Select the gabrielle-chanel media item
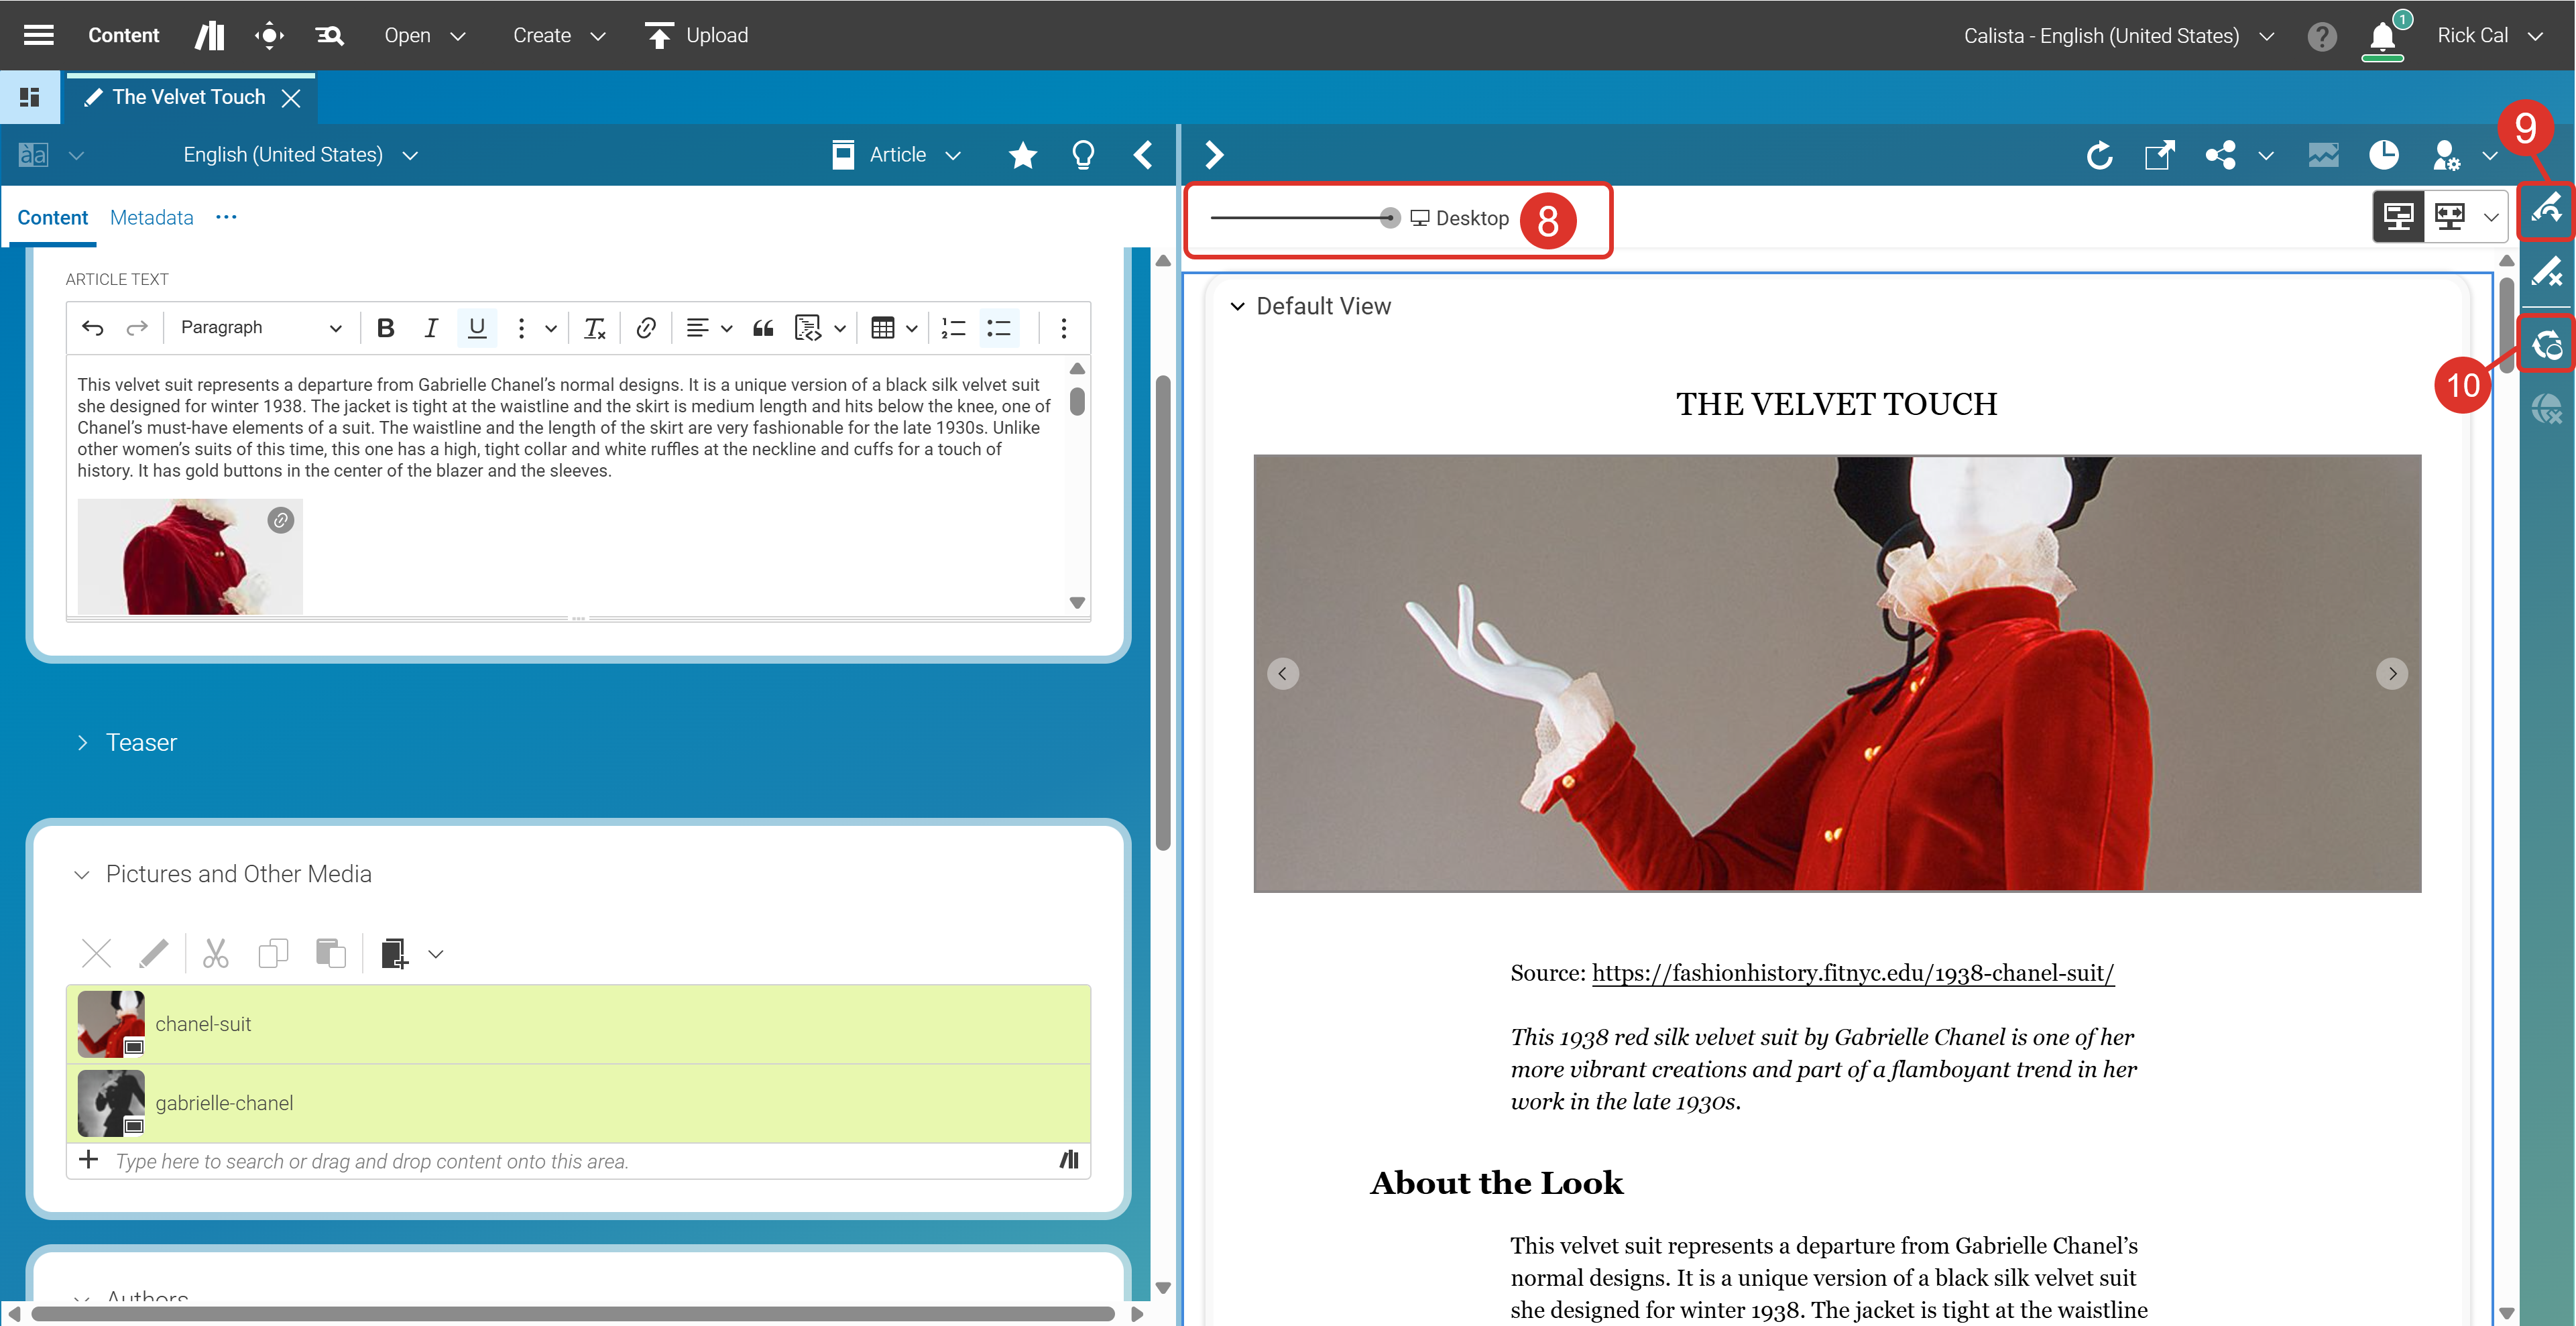 coord(224,1103)
